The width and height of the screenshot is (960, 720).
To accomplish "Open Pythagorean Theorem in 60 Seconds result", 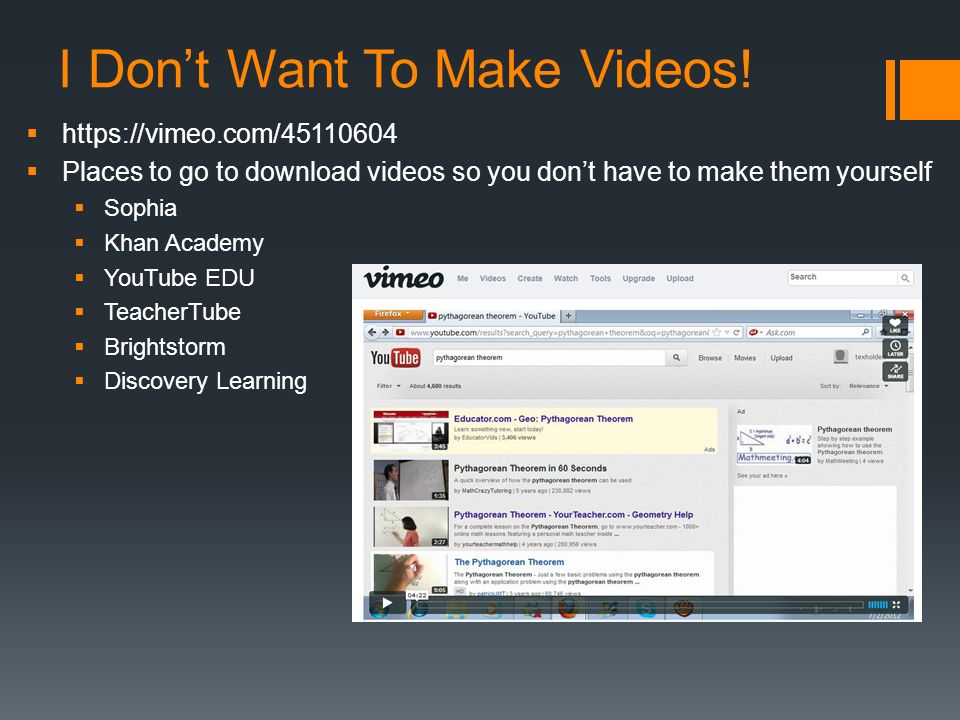I will click(x=530, y=468).
